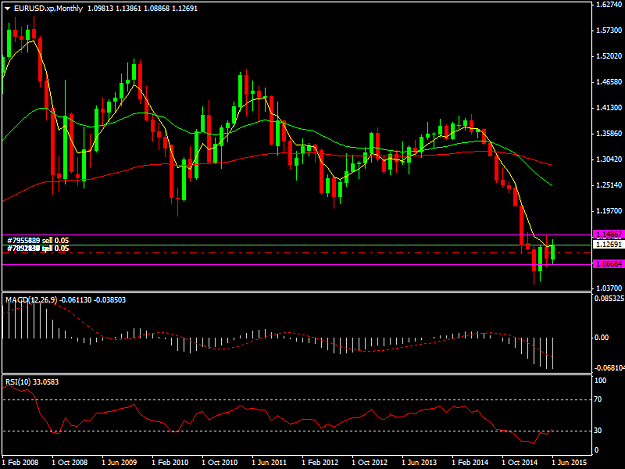
Task: Click the current price label 1.12691 on axis
Action: click(x=609, y=244)
